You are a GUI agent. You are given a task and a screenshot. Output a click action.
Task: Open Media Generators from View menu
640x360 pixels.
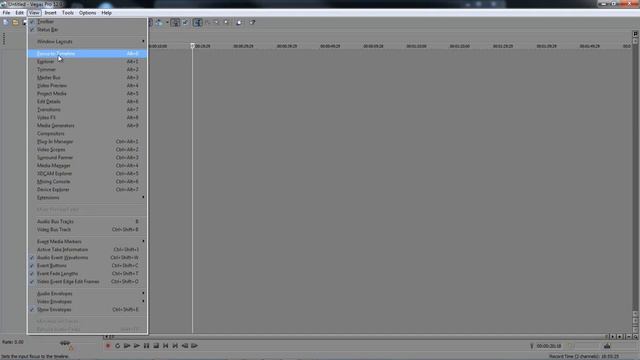pyautogui.click(x=87, y=126)
